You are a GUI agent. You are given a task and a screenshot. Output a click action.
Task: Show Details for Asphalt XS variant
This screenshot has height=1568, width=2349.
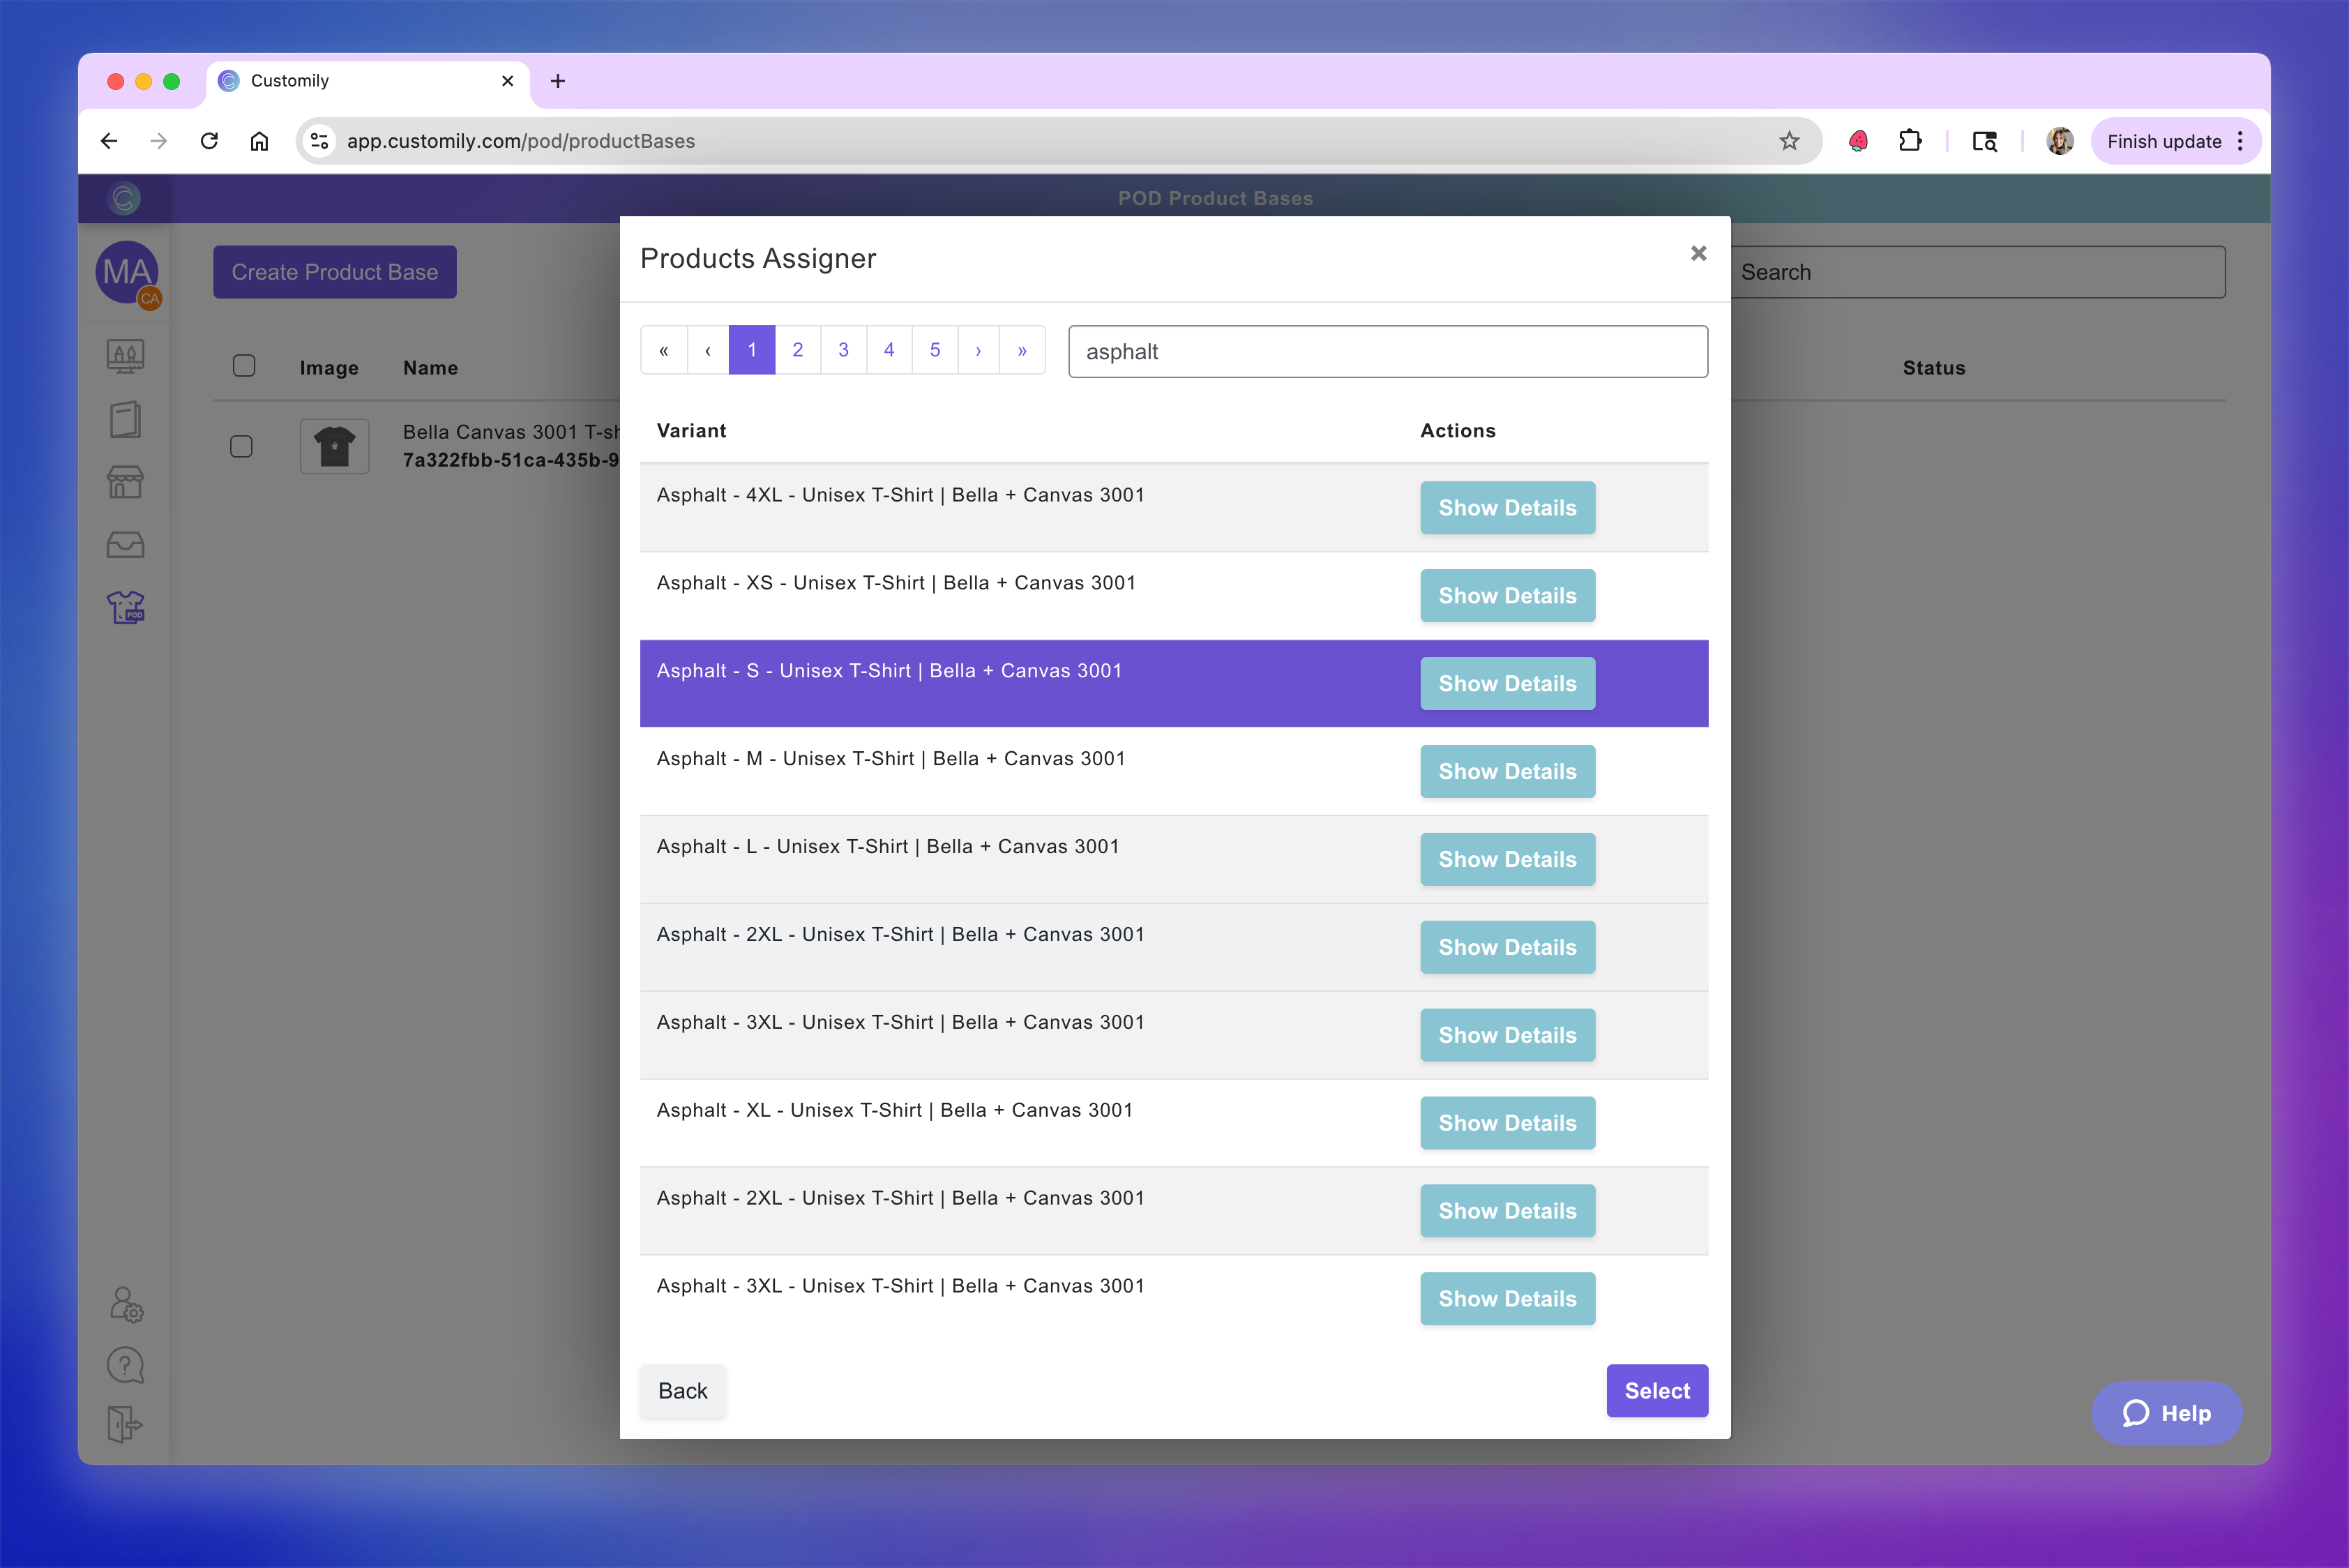(x=1507, y=596)
